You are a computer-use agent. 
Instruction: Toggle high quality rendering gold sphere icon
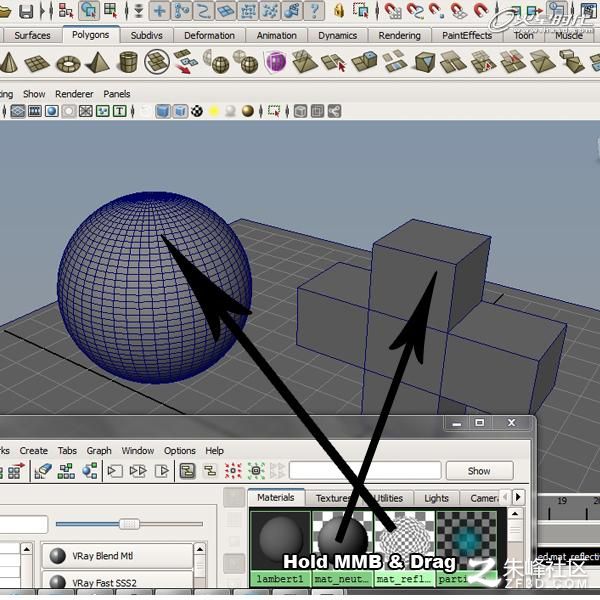coord(248,111)
